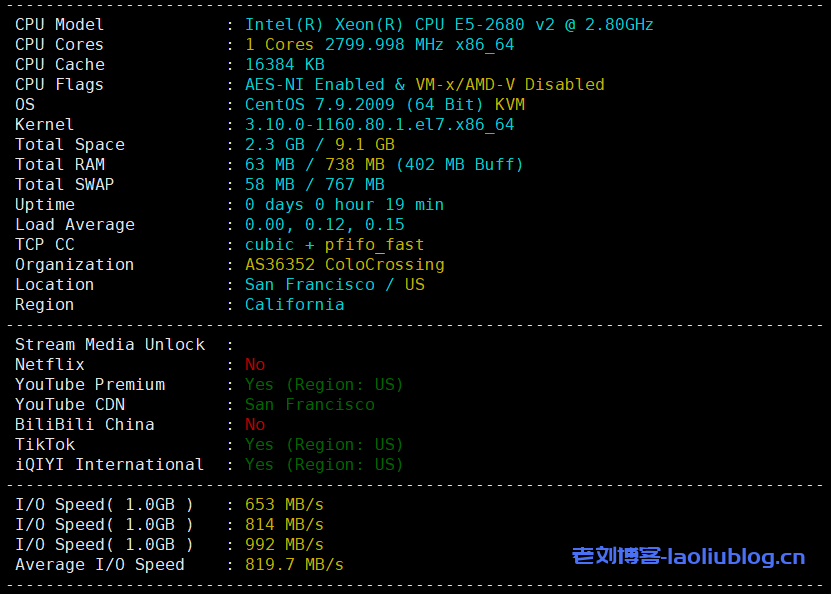
Task: Click the BiliBili China No result
Action: (x=255, y=424)
